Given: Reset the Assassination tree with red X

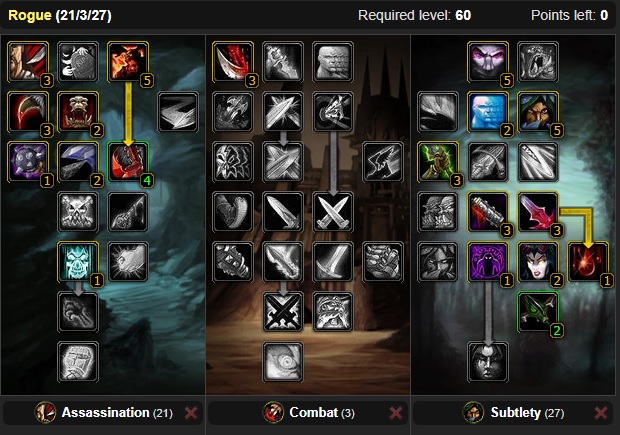Looking at the screenshot, I should 191,412.
